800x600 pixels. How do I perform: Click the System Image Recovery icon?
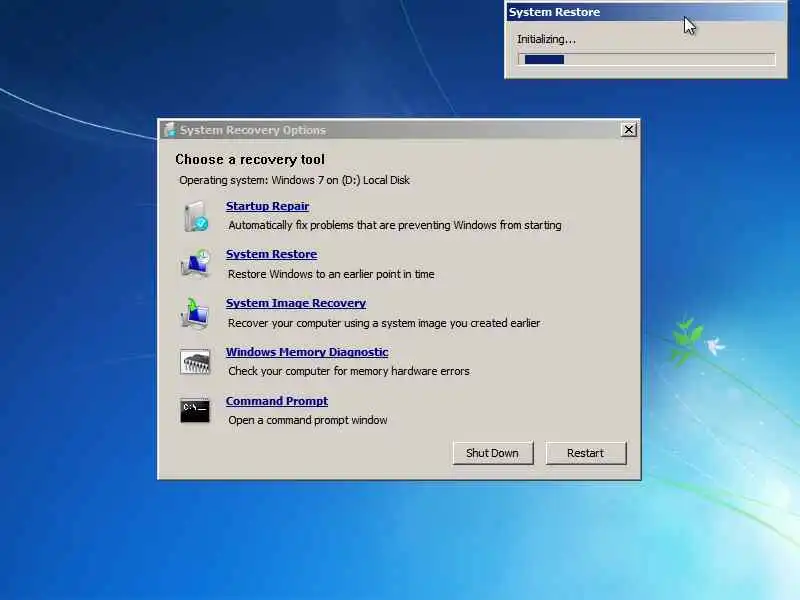[195, 313]
